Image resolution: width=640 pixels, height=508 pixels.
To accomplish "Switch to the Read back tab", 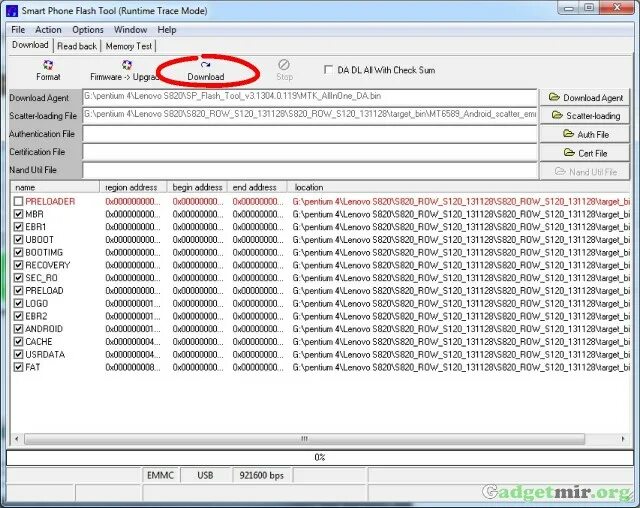I will [x=77, y=46].
